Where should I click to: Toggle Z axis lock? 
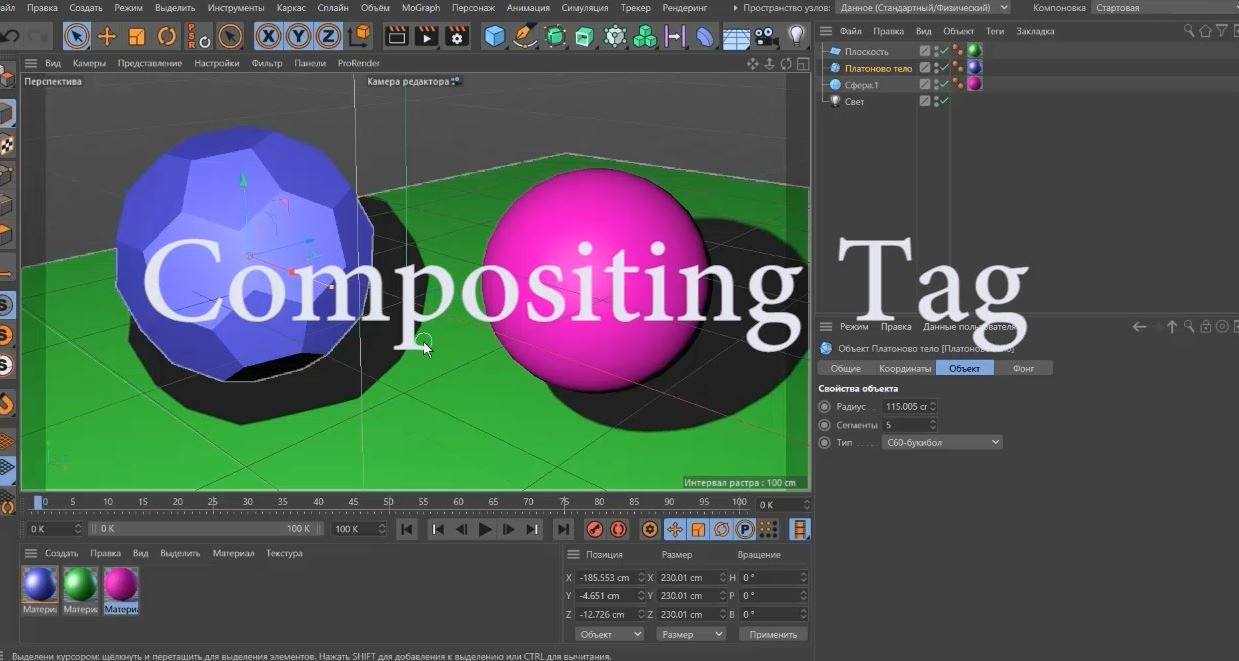tap(327, 37)
